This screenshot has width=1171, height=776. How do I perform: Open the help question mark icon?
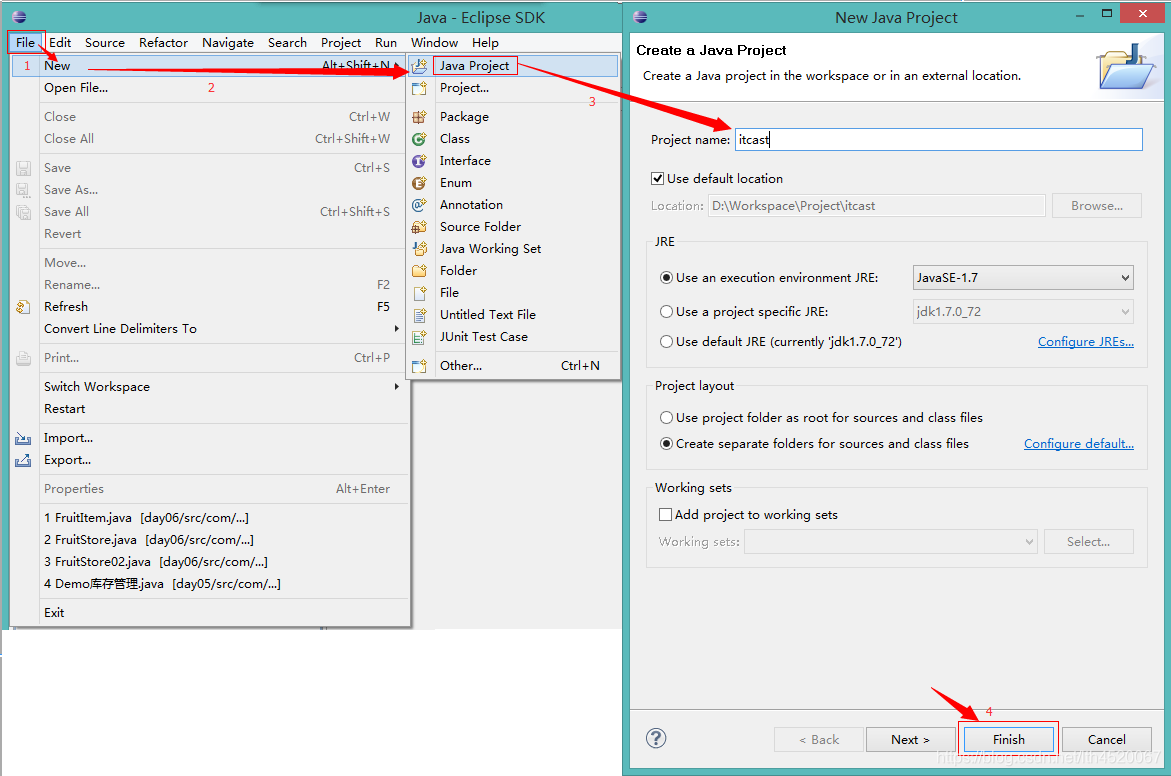tap(656, 738)
